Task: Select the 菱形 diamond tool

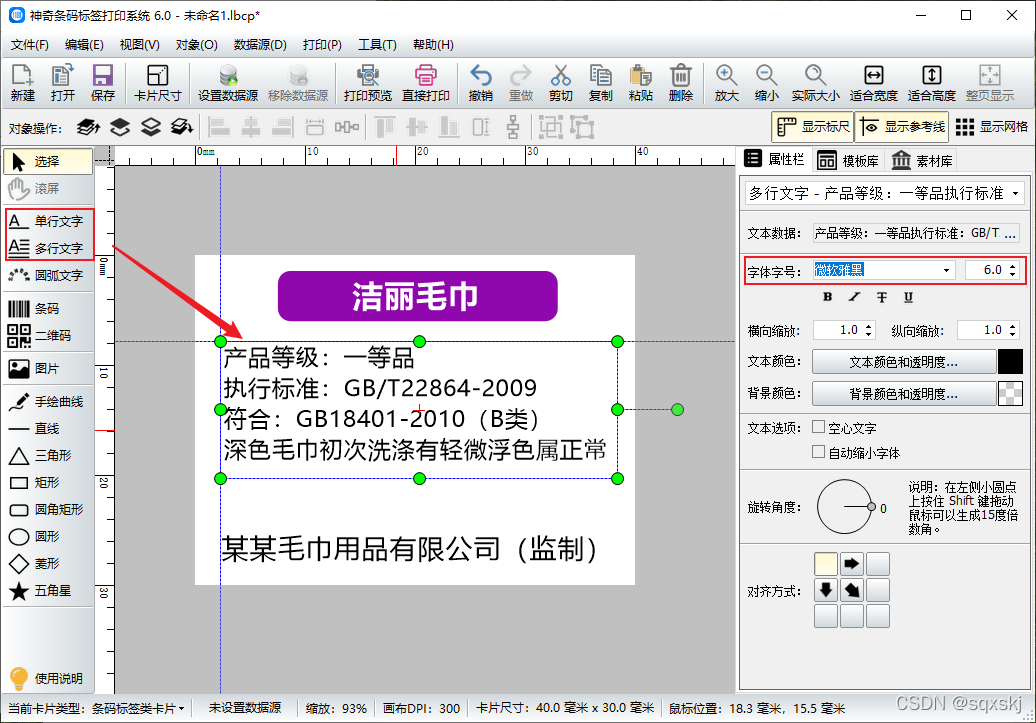Action: pyautogui.click(x=48, y=564)
